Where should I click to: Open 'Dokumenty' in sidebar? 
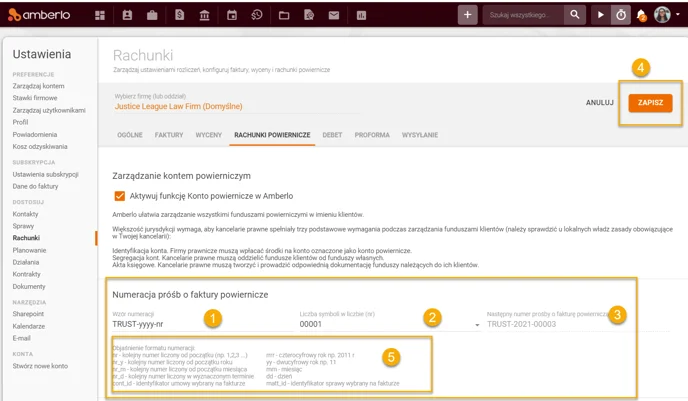pyautogui.click(x=29, y=286)
